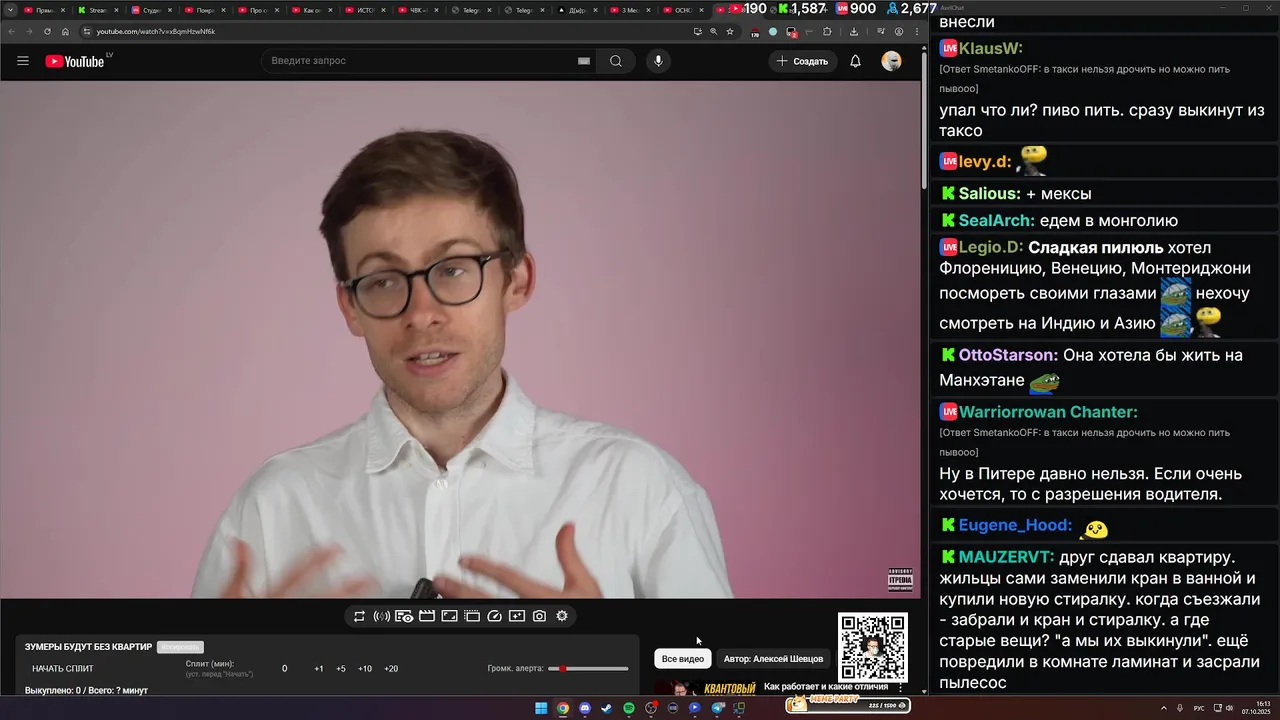Click chat username KlausW
The image size is (1280, 720).
pos(990,48)
